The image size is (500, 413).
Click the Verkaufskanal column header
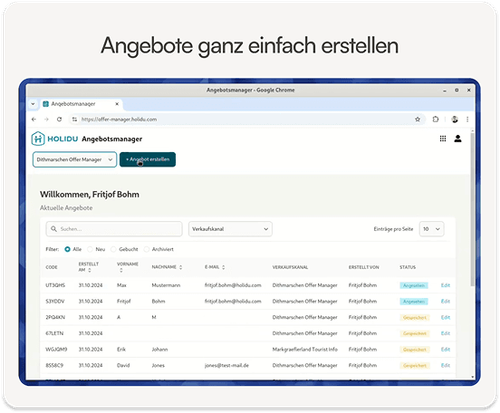290,267
